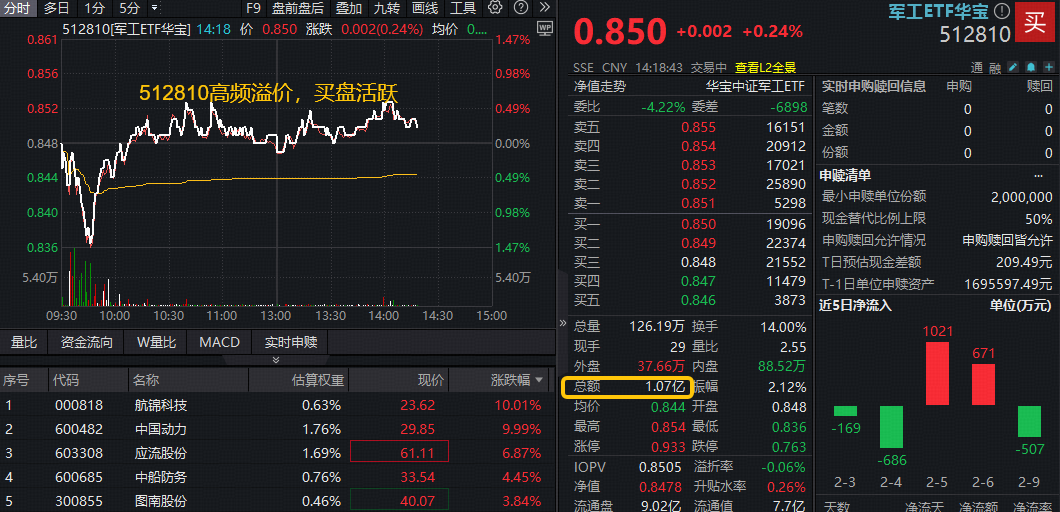Select 航锦科技 row in holdings list
Viewport: 1060px width, 512px height.
point(160,405)
